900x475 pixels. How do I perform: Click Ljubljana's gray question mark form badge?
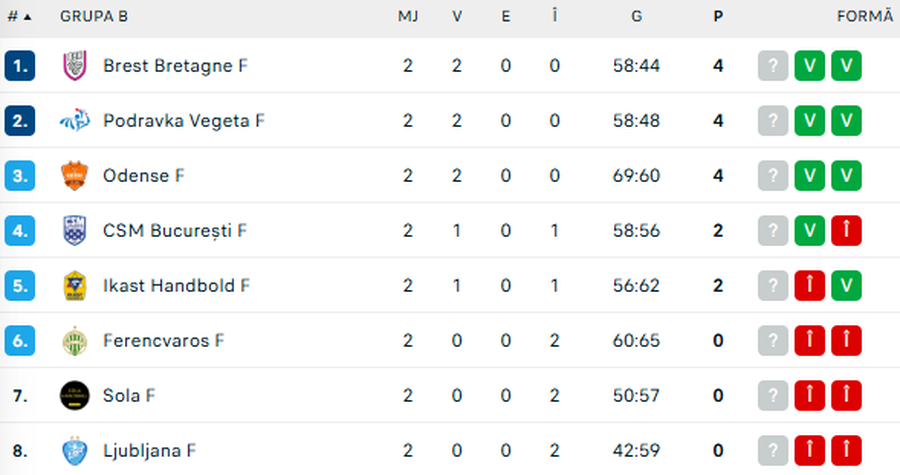point(773,450)
